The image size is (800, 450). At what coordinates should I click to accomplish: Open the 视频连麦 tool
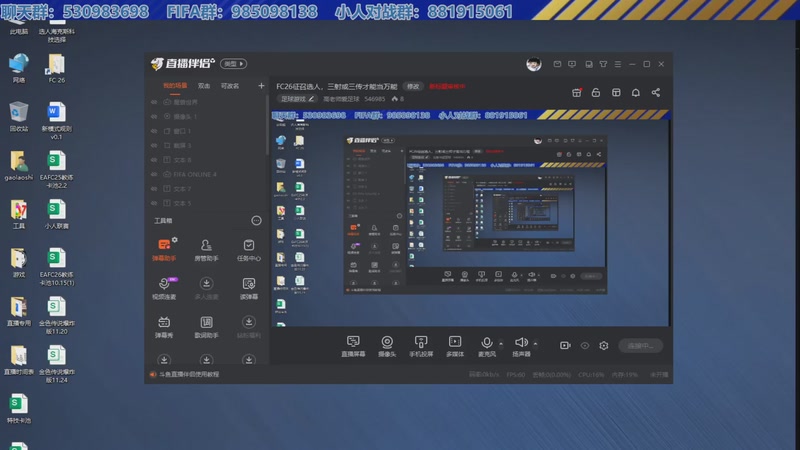(164, 288)
